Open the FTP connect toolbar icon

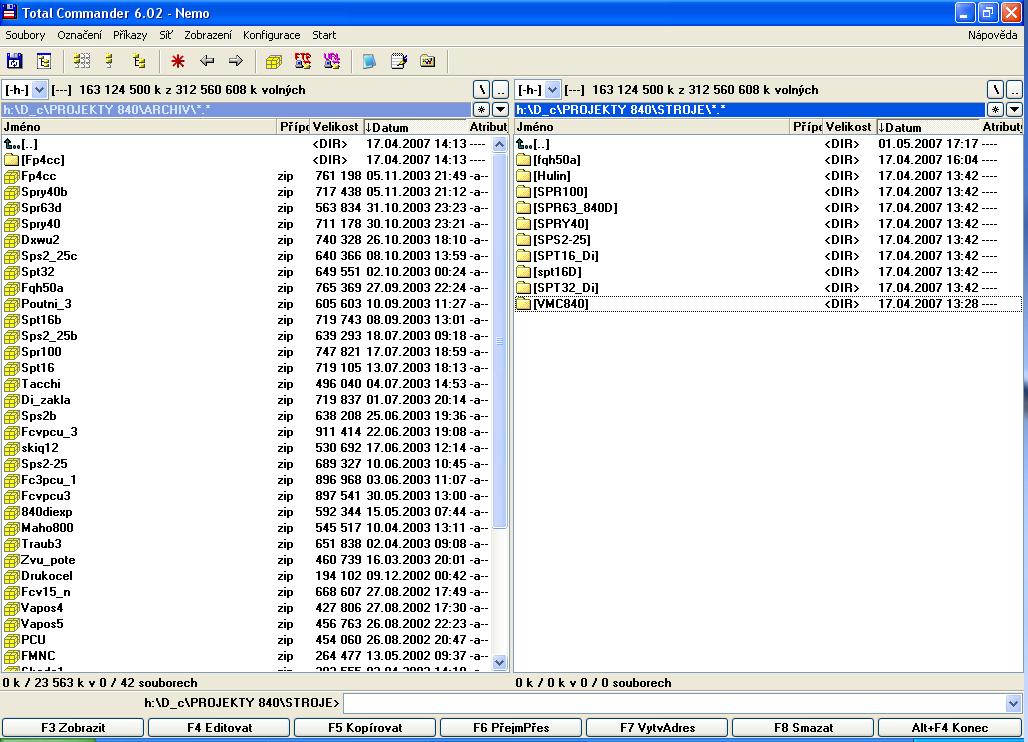(x=303, y=62)
